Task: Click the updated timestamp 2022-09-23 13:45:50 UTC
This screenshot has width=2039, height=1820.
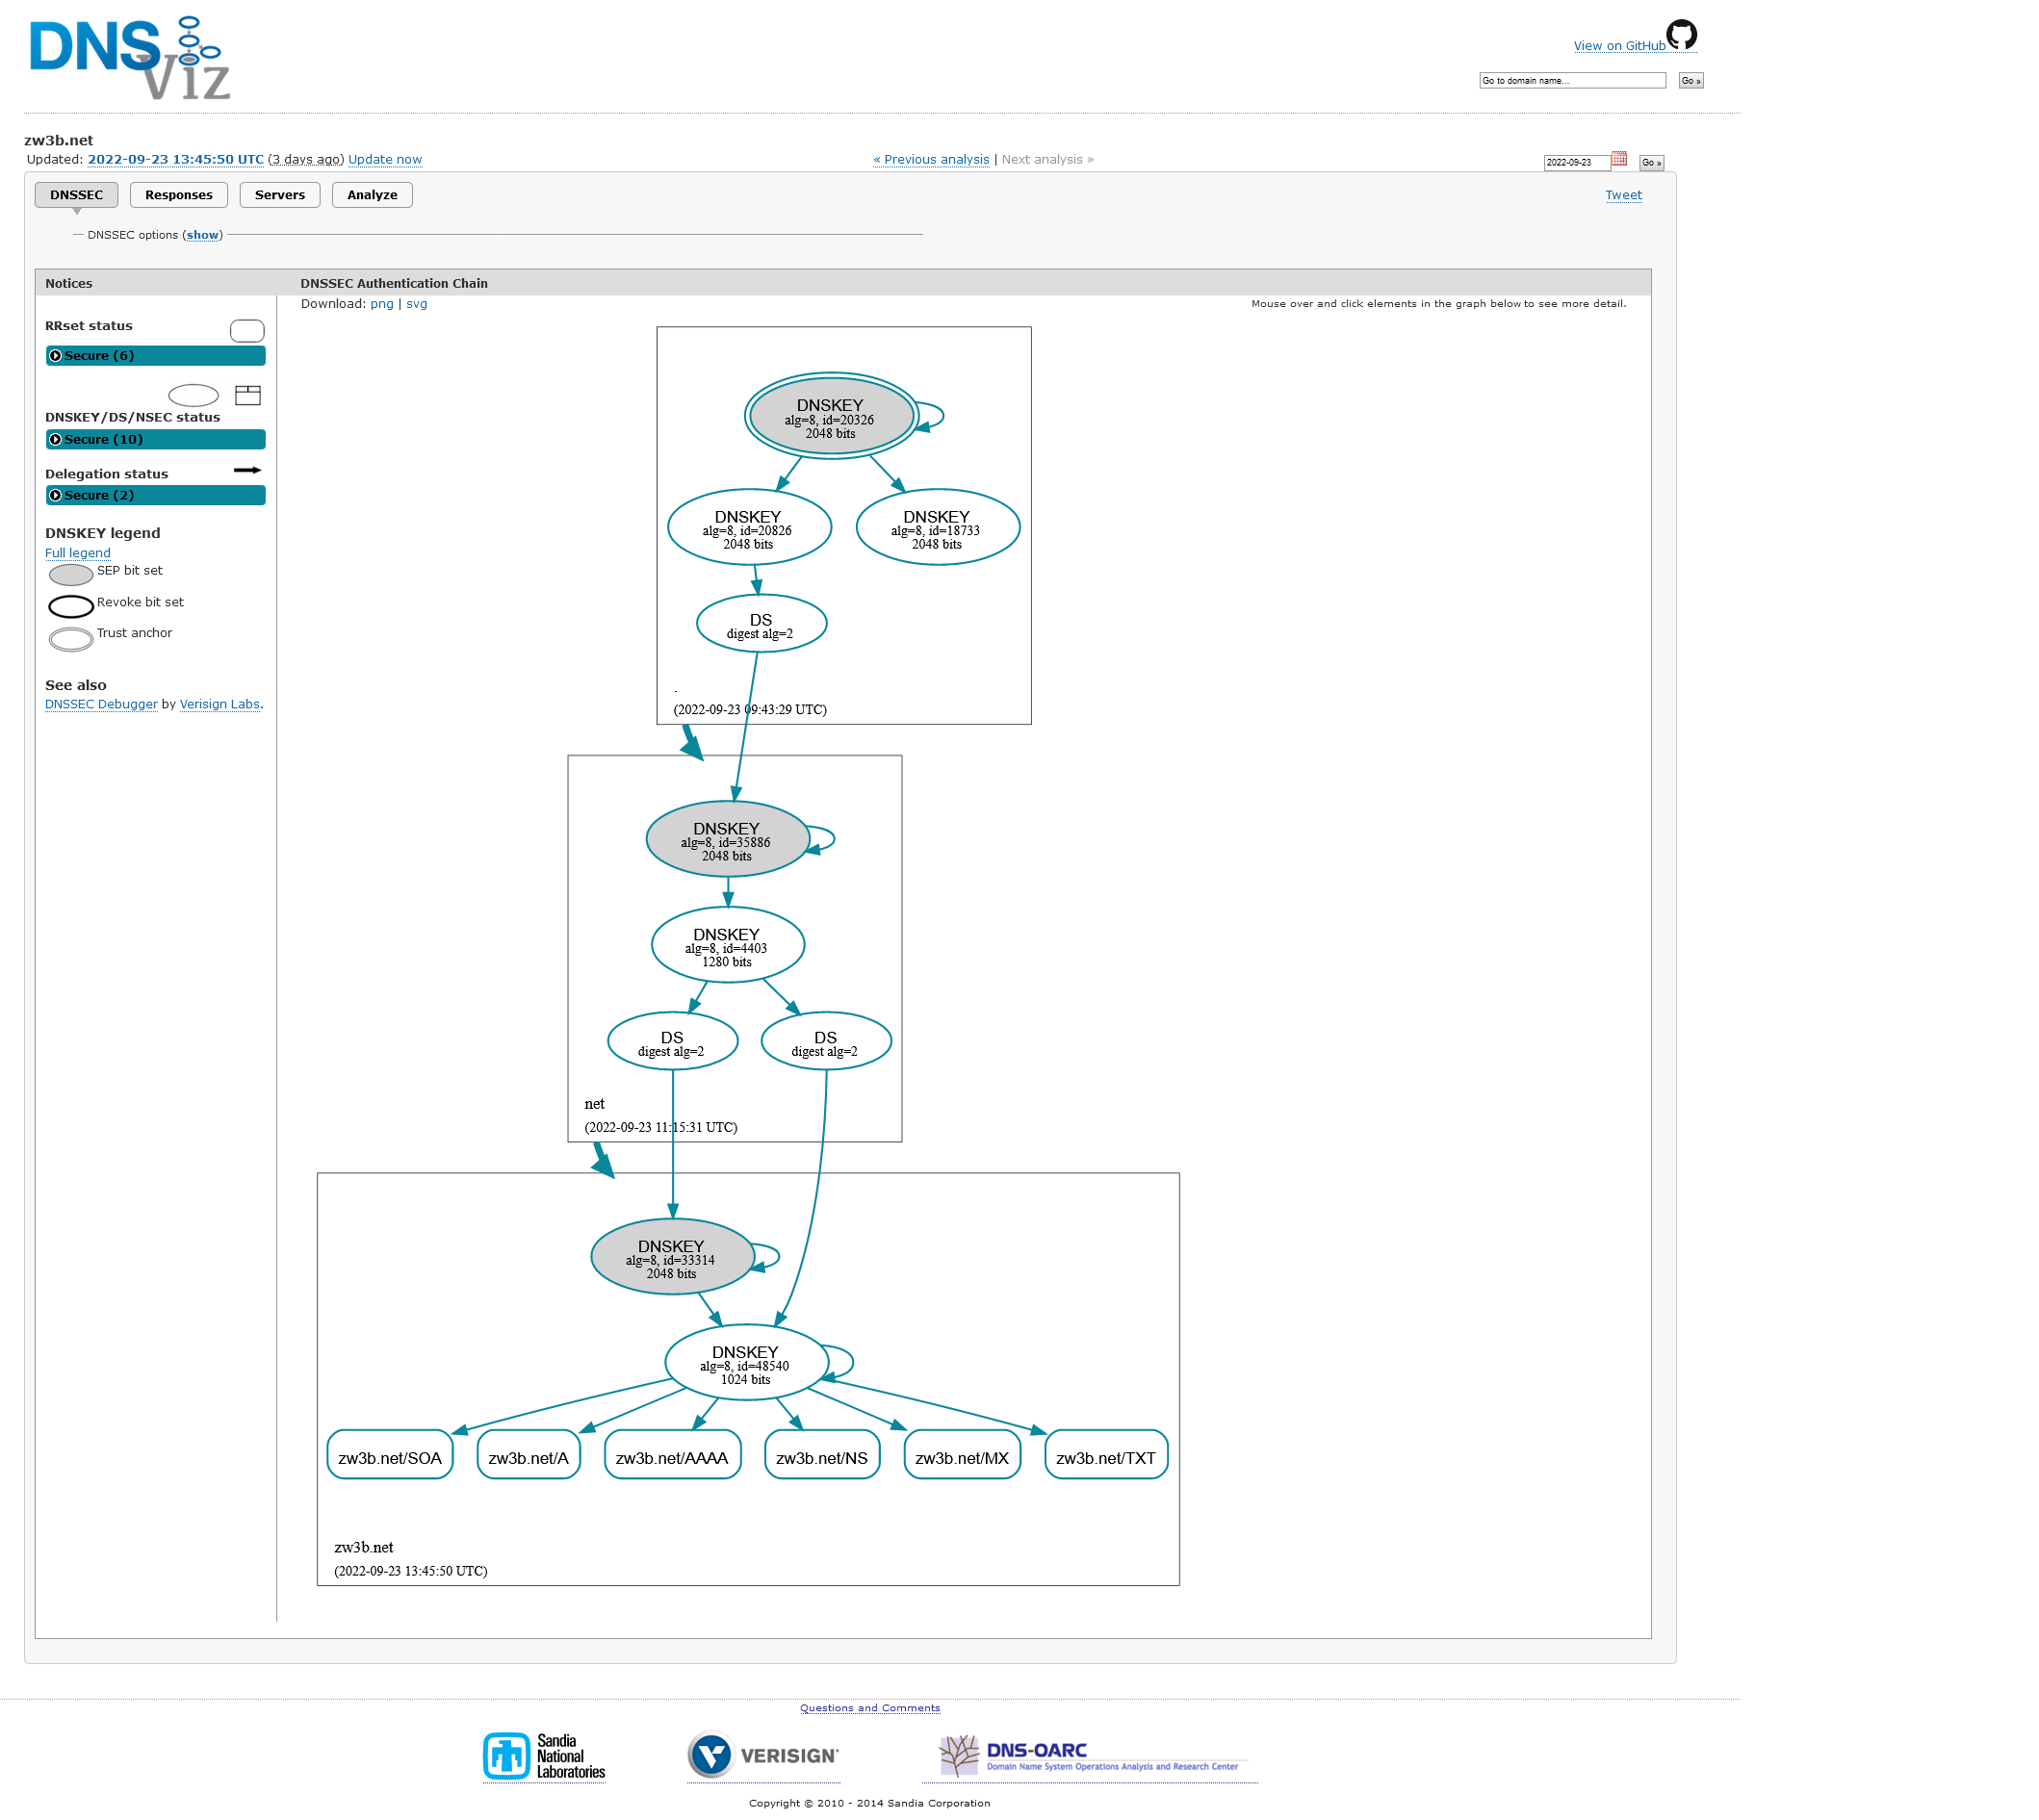Action: (176, 160)
